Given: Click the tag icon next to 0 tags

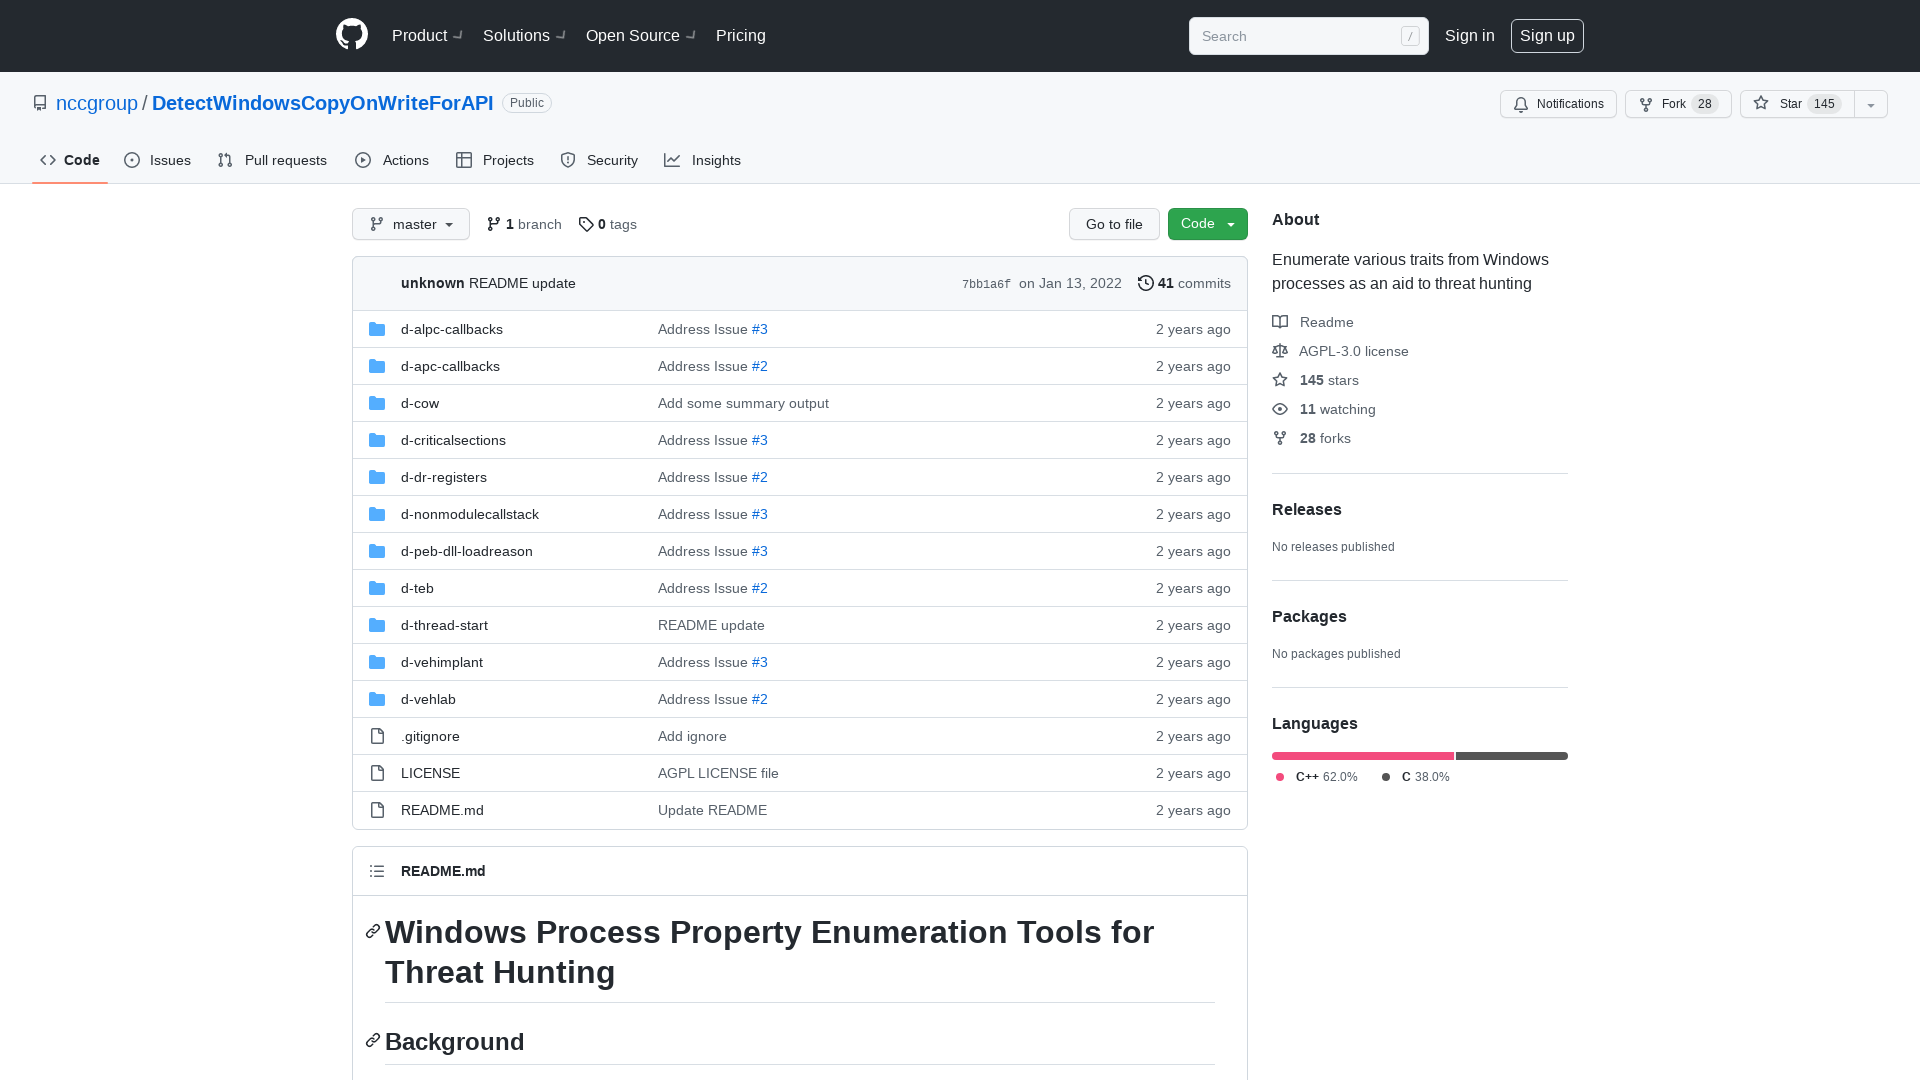Looking at the screenshot, I should tap(586, 224).
